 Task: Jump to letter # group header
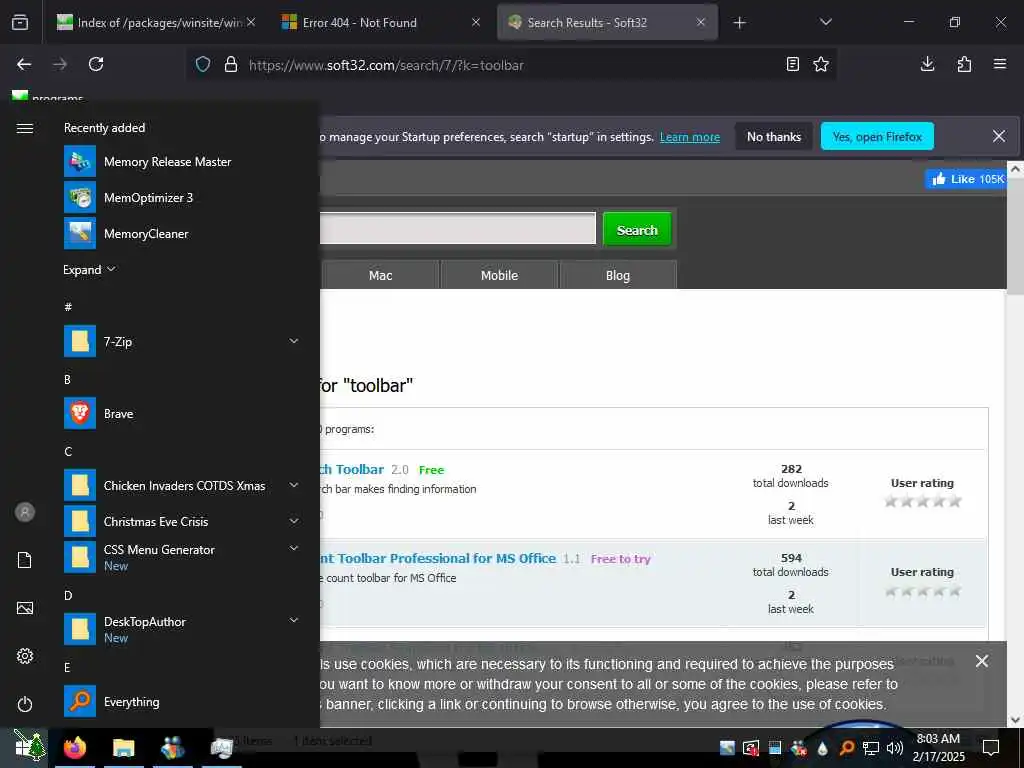click(68, 307)
